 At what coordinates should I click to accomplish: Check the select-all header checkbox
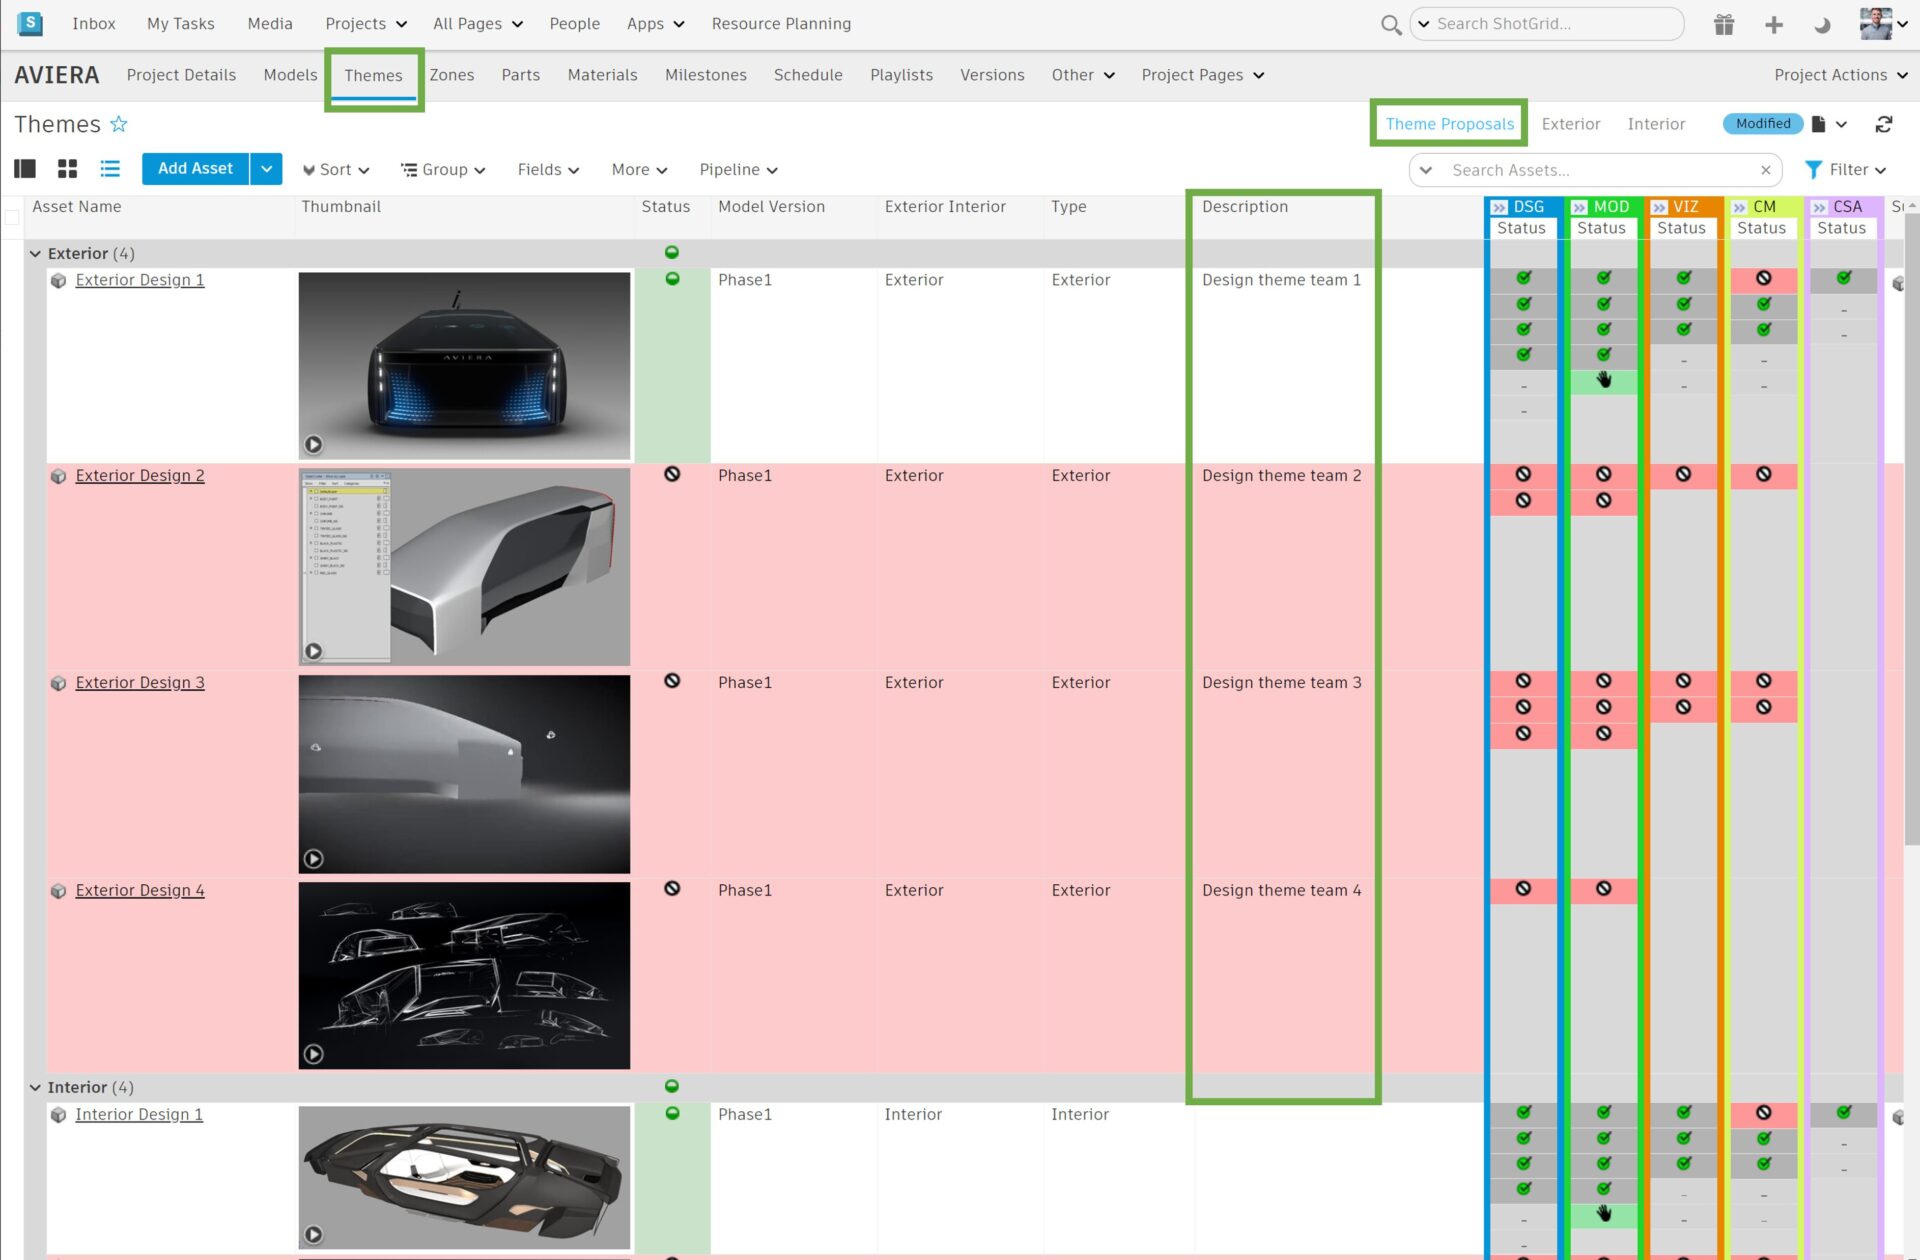[12, 217]
